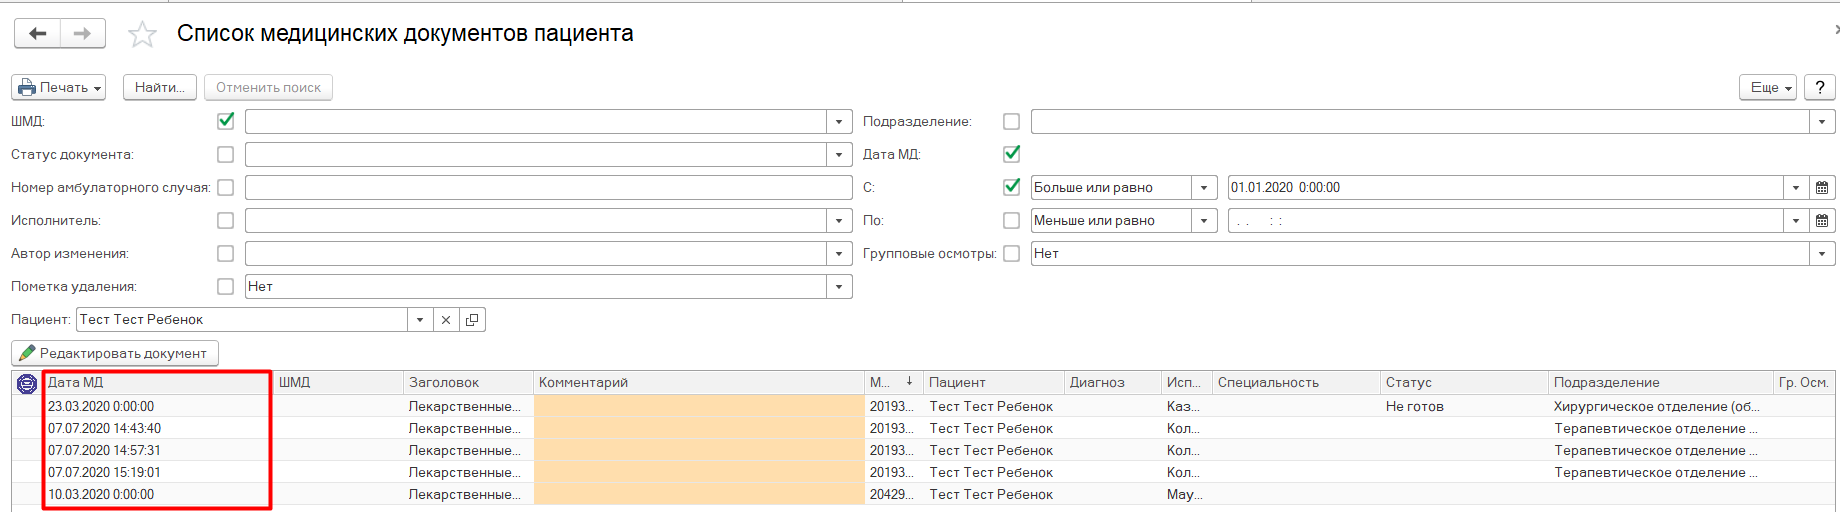
Task: Uncheck the ШМД filter checkbox
Action: (x=226, y=121)
